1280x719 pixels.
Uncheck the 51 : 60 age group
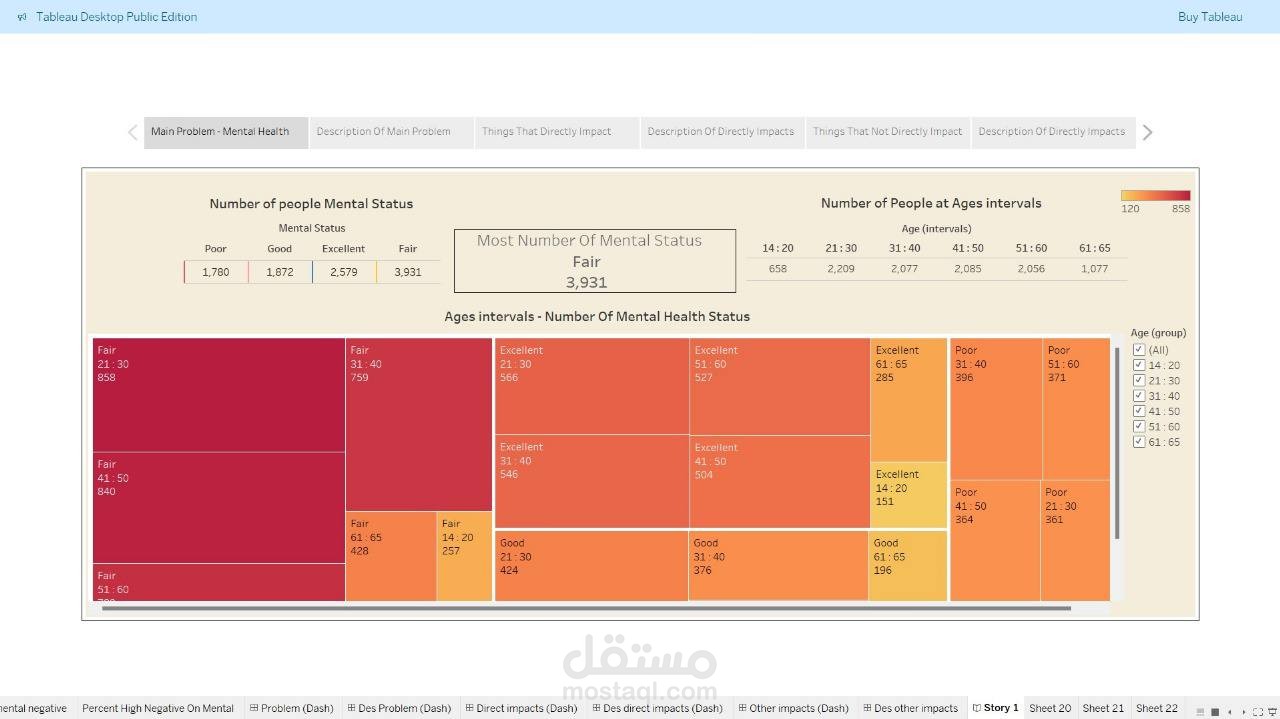pyautogui.click(x=1139, y=426)
